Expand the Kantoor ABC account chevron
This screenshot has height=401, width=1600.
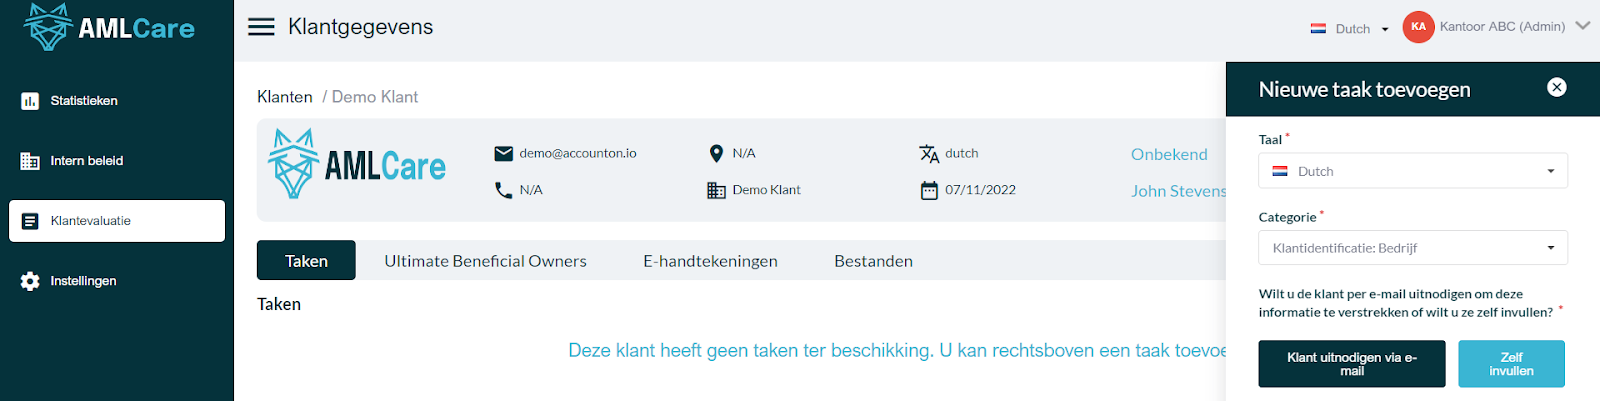pyautogui.click(x=1582, y=26)
